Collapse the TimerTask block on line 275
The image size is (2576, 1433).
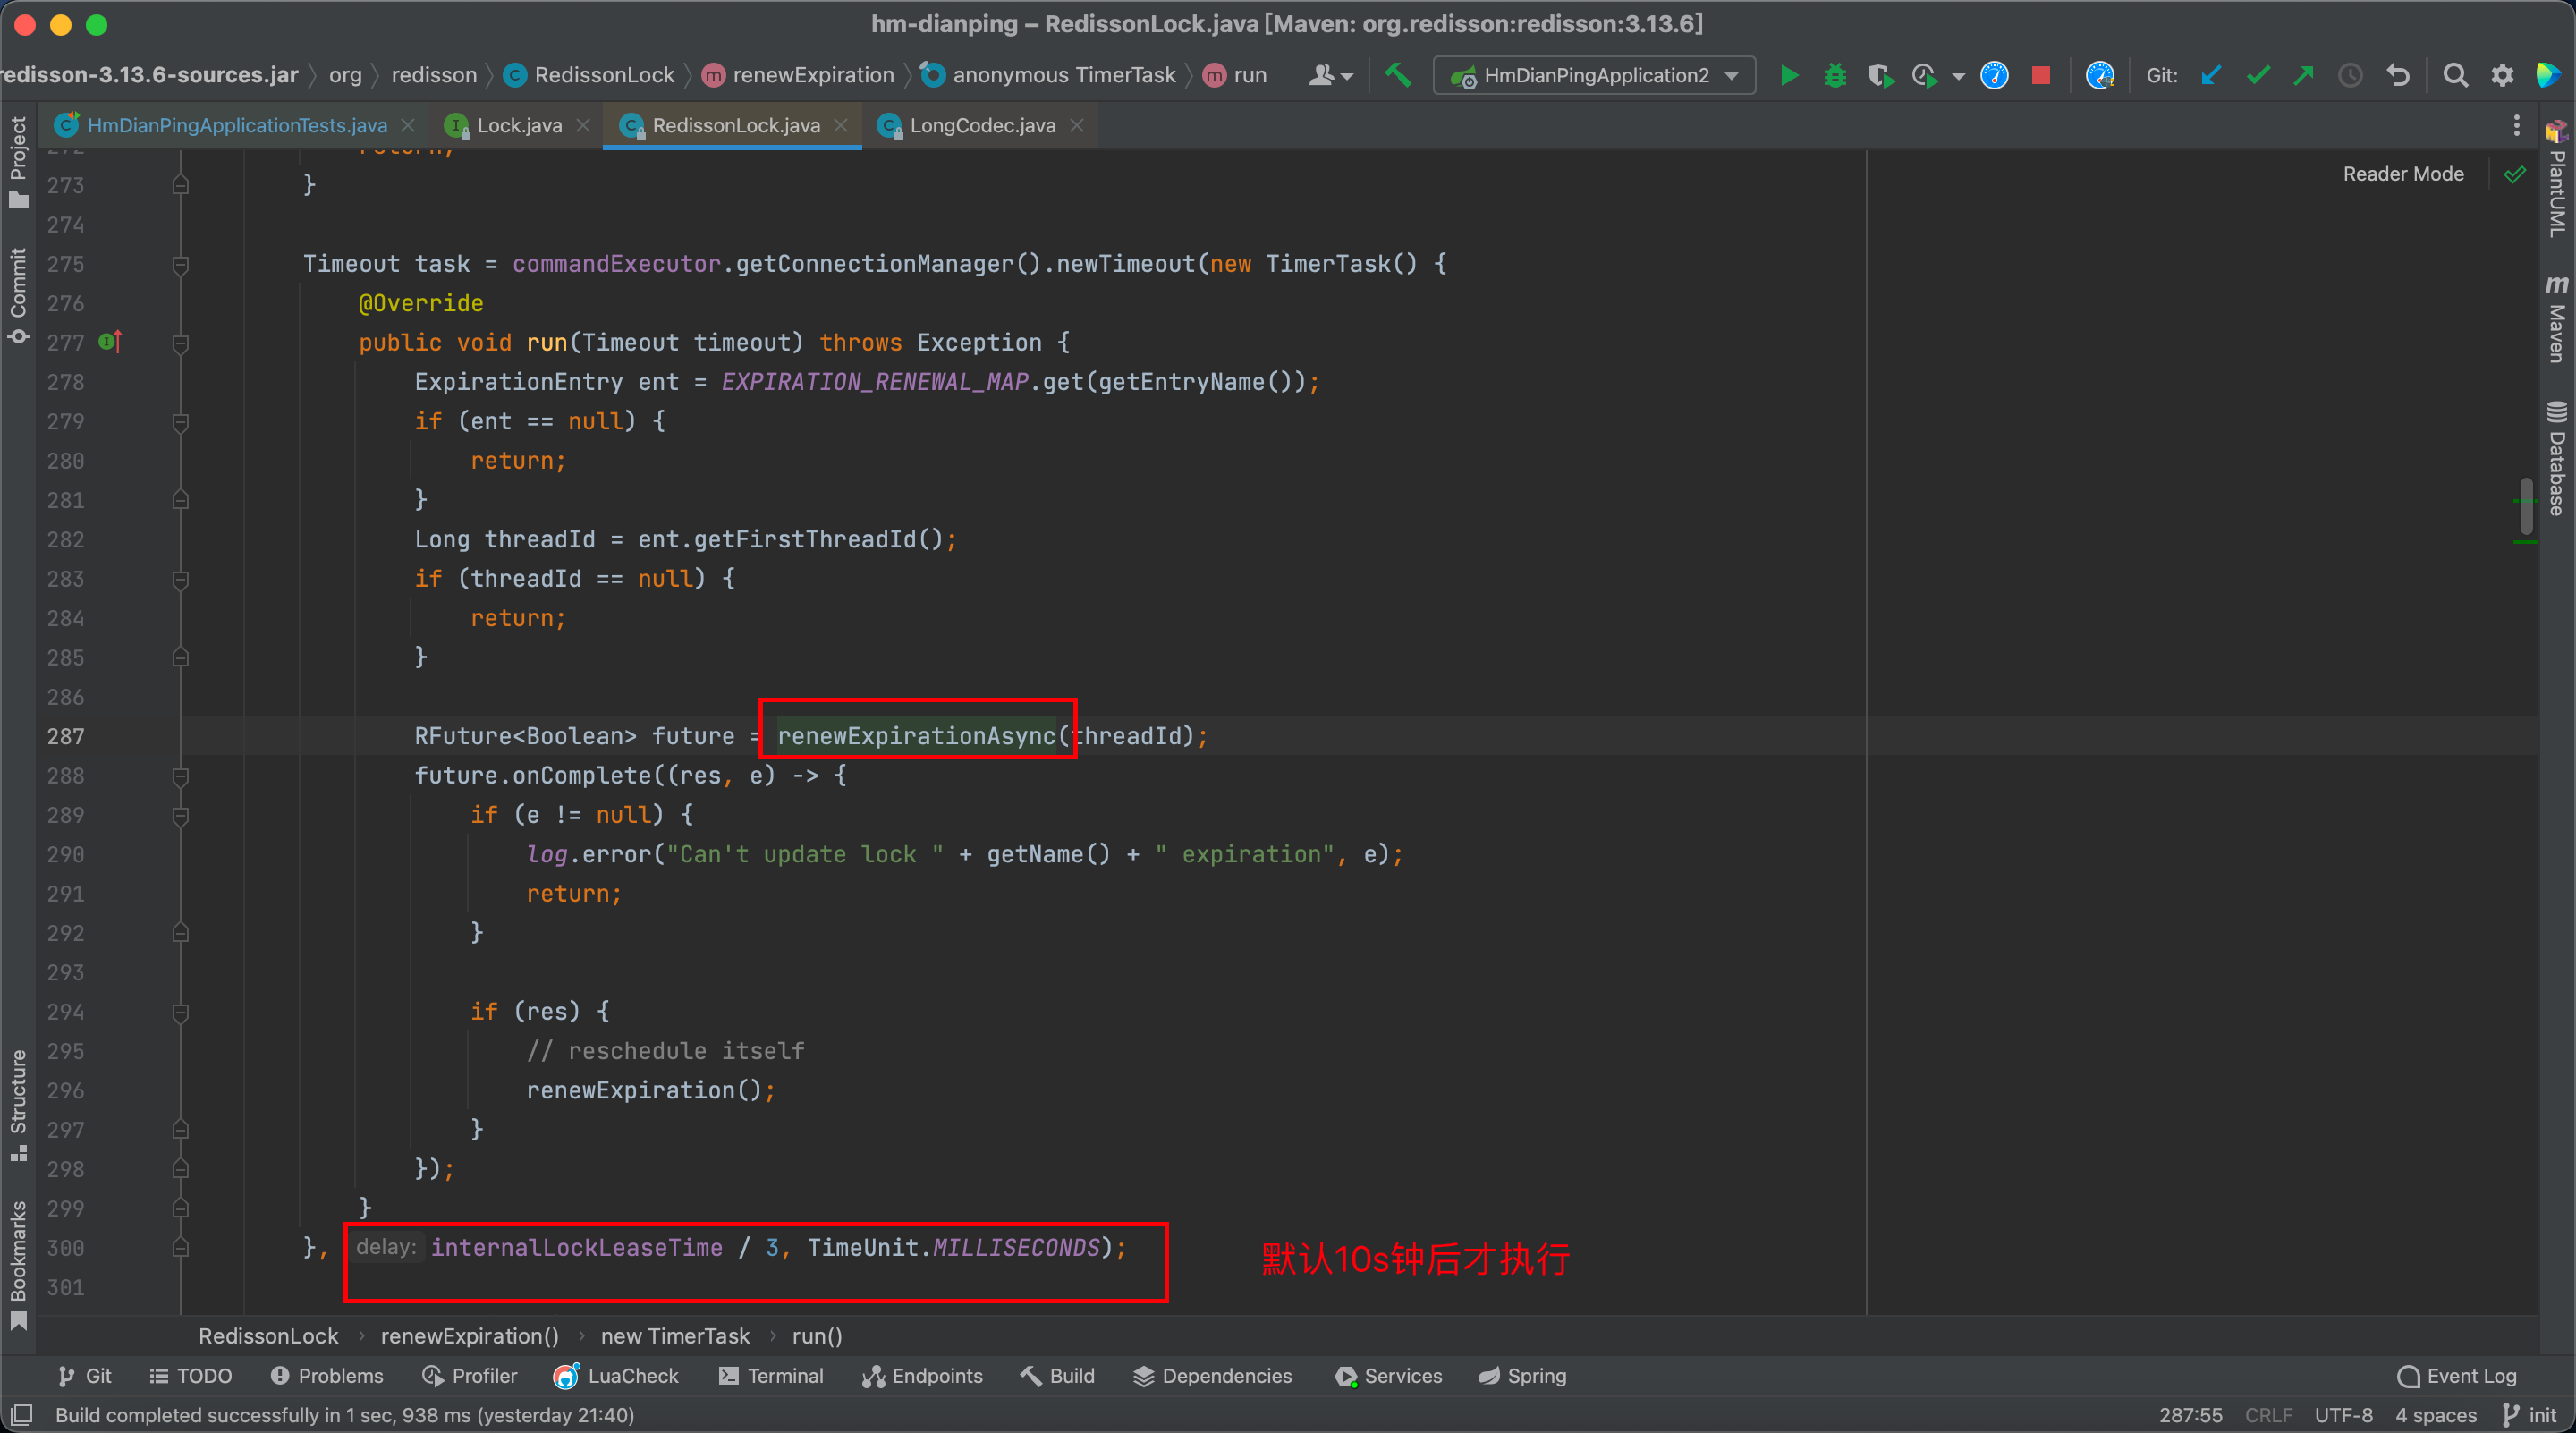tap(180, 264)
